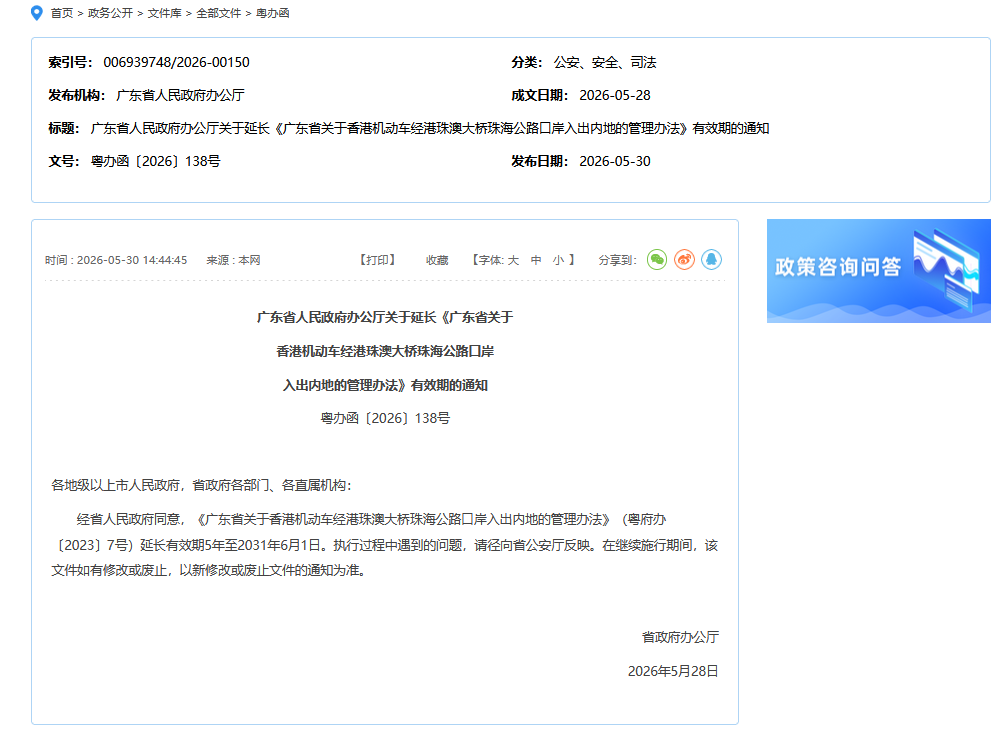This screenshot has width=995, height=735.
Task: Go to 首页 in breadcrumb
Action: tap(62, 13)
